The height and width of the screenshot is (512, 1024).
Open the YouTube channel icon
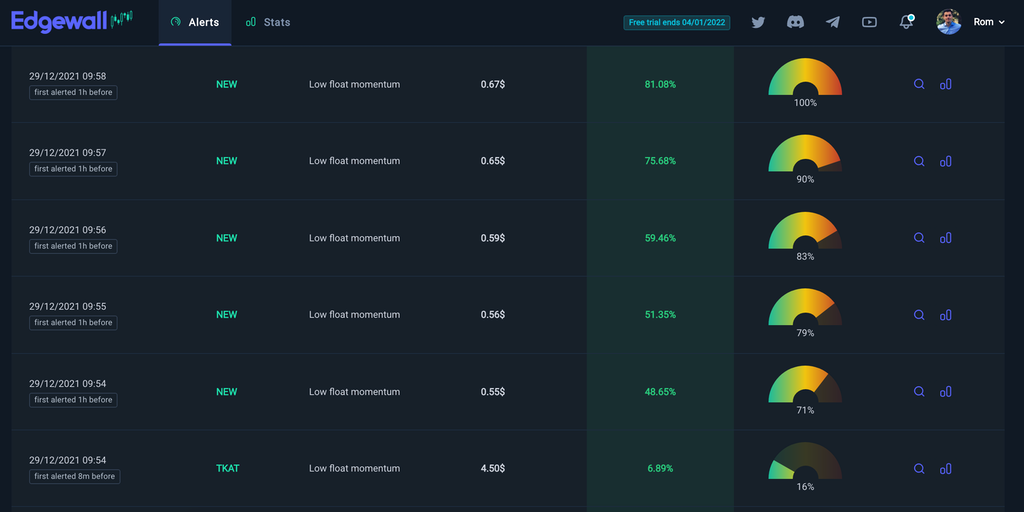[869, 22]
